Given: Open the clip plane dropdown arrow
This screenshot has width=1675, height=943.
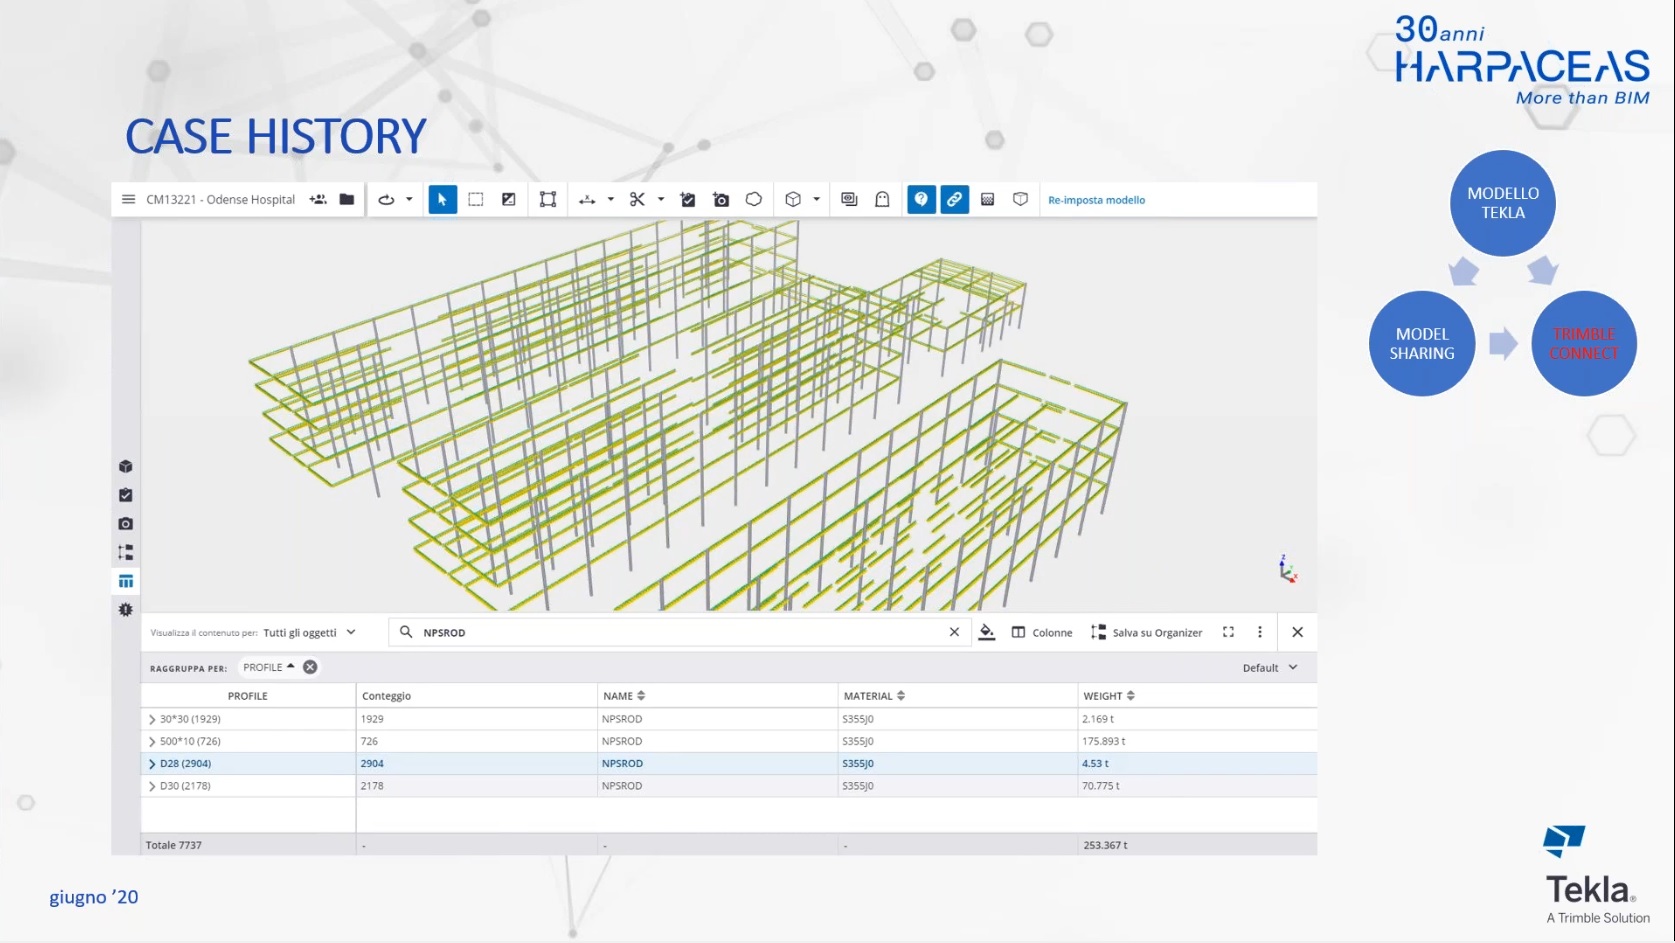Looking at the screenshot, I should [660, 199].
